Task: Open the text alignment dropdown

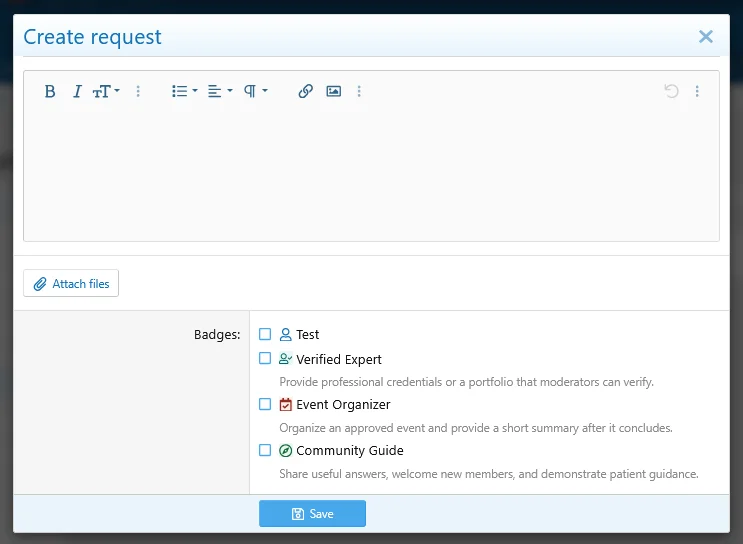Action: tap(220, 91)
